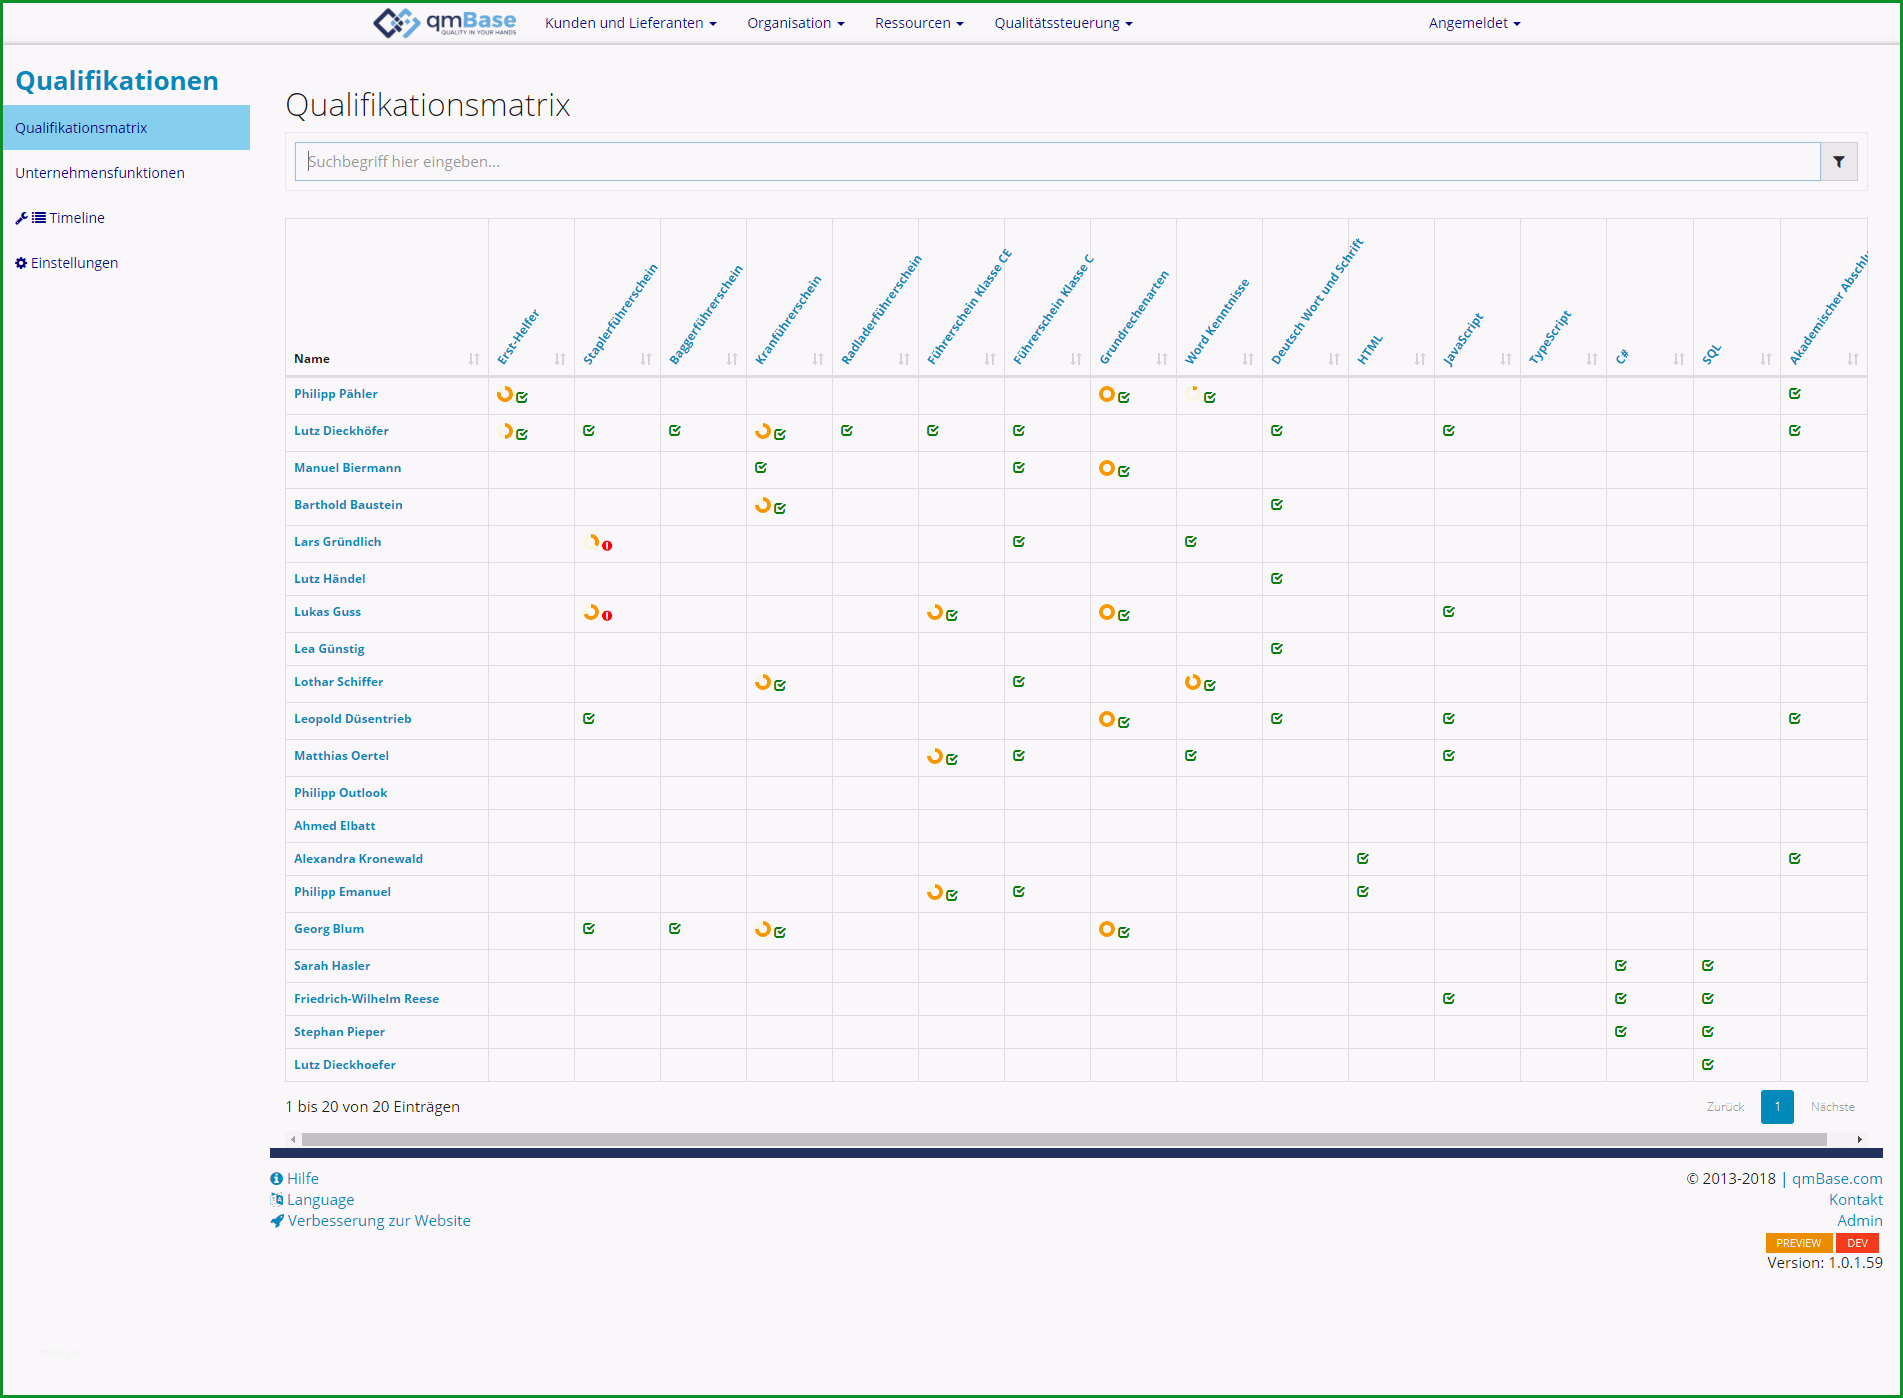Click the info icon next to Hilfe
The image size is (1903, 1398).
tap(277, 1179)
